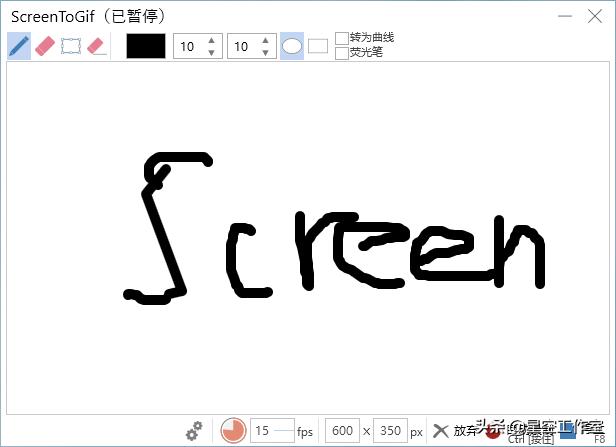Enable the 转为曲线 checkbox
Image resolution: width=616 pixels, height=447 pixels.
point(342,38)
